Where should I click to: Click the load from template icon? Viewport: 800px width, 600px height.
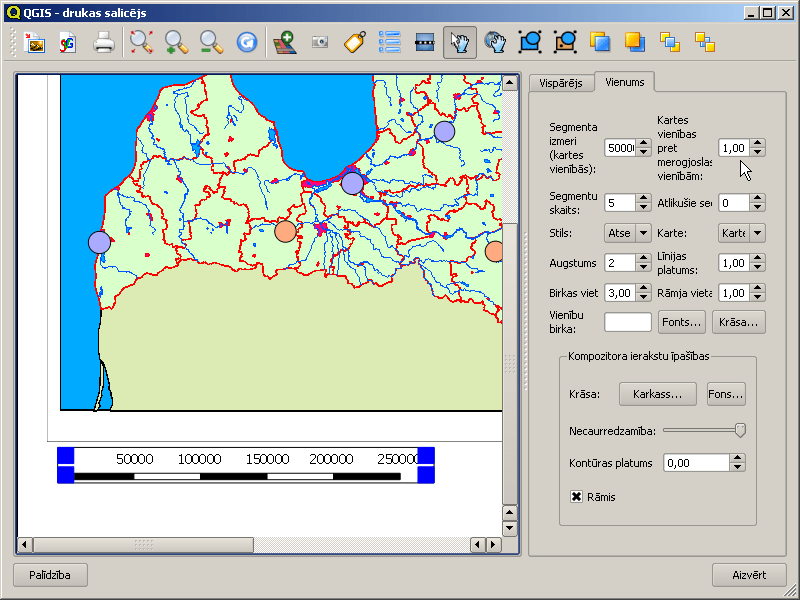(35, 43)
